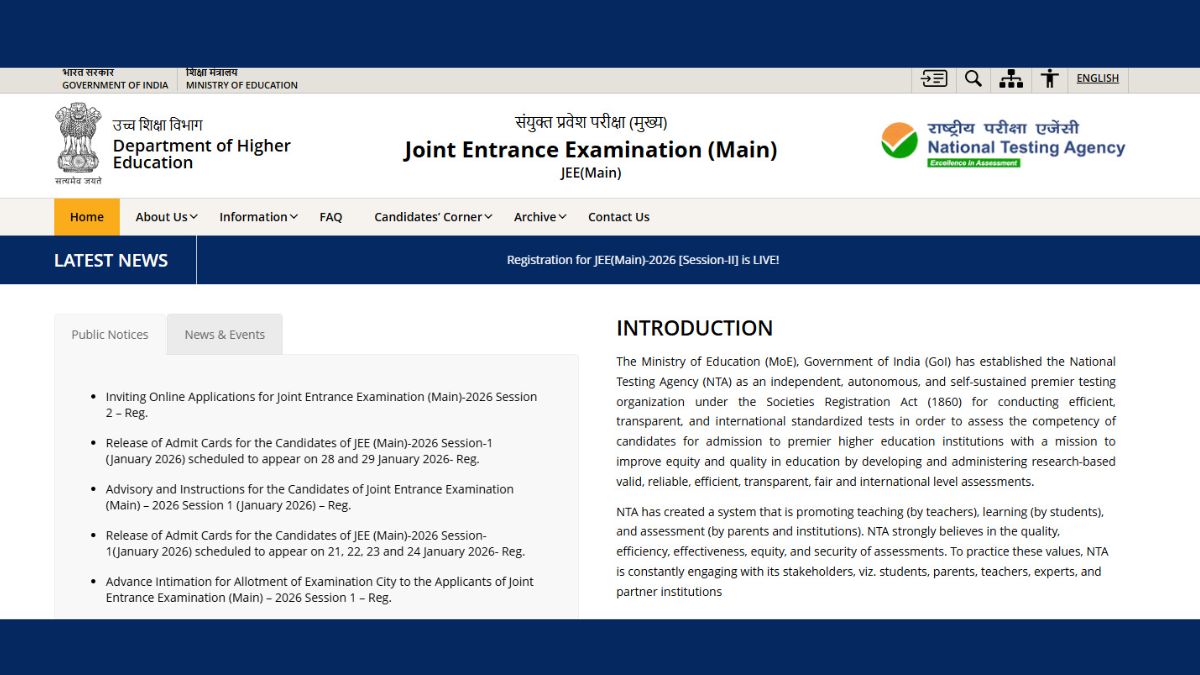The image size is (1200, 675).
Task: Open the sitemap icon
Action: 1011,79
